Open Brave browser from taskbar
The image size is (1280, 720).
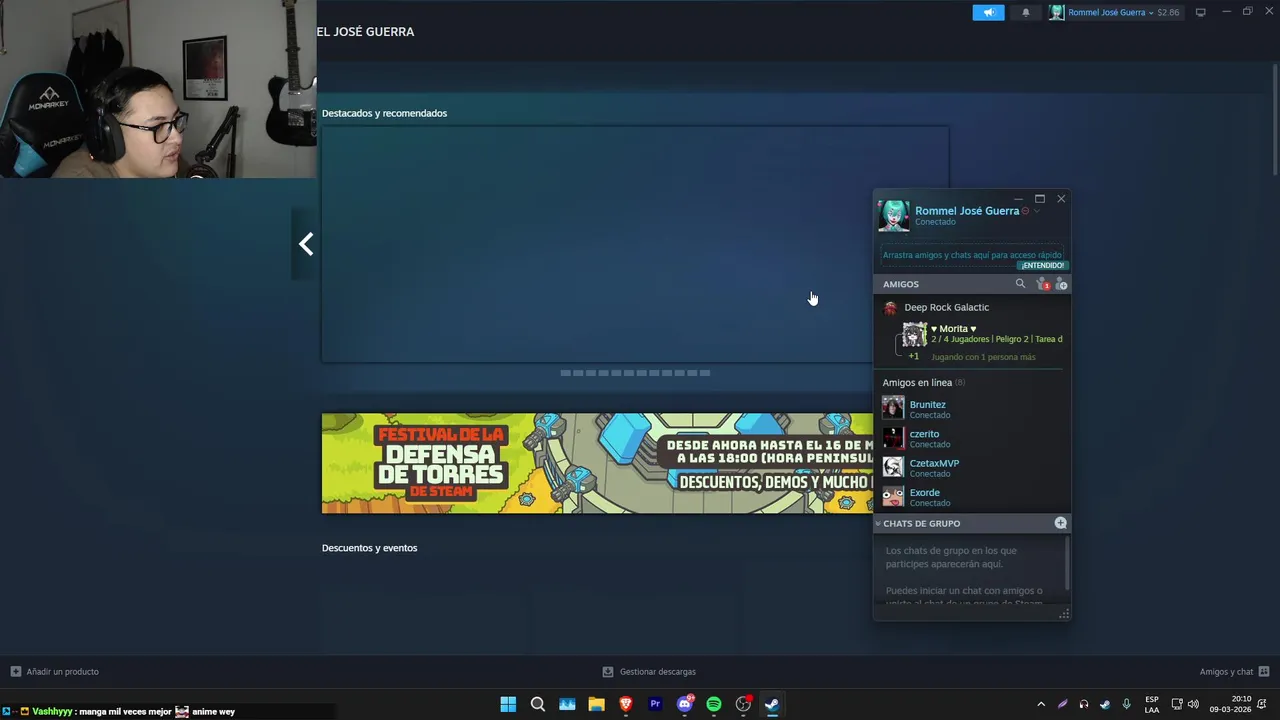626,704
